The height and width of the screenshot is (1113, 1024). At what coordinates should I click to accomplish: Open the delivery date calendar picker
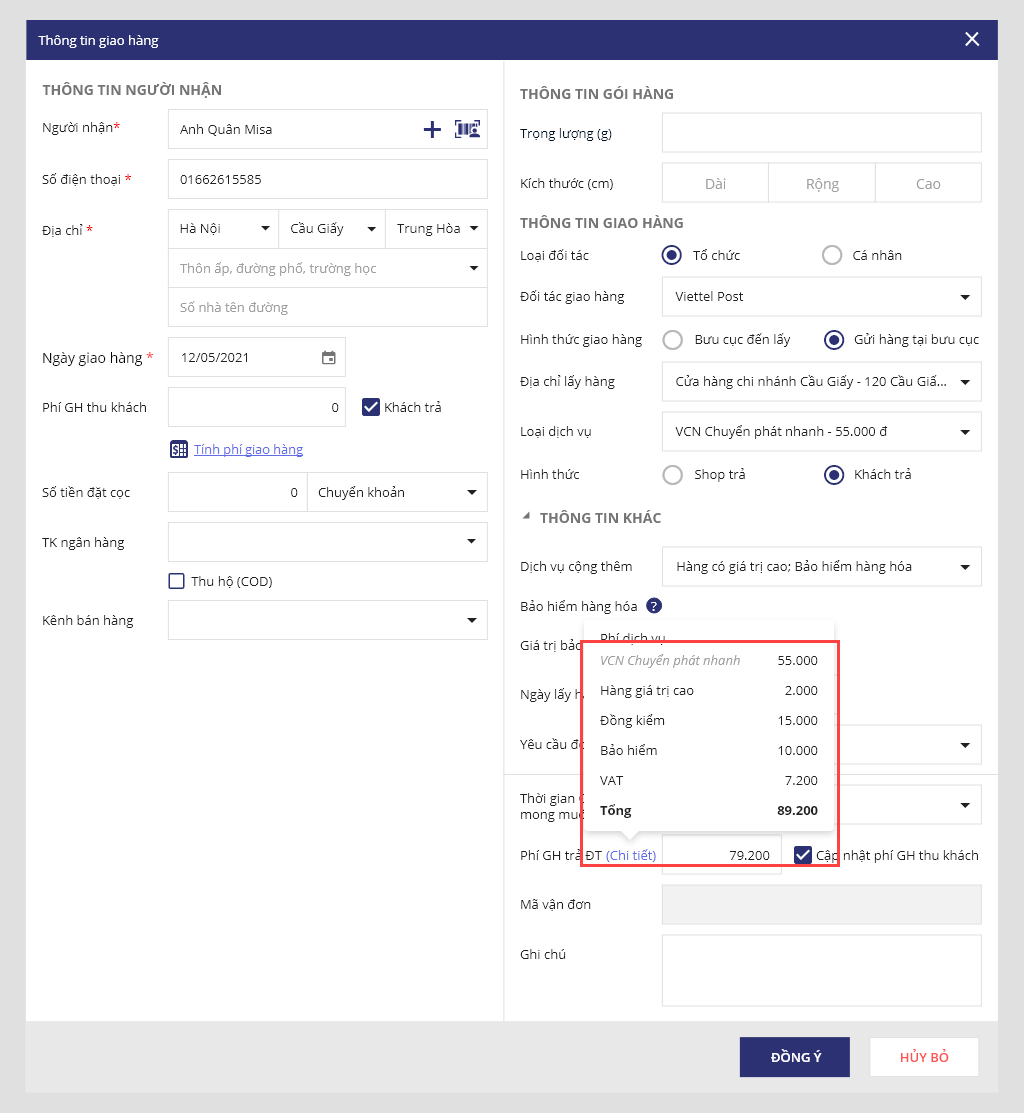click(x=328, y=358)
